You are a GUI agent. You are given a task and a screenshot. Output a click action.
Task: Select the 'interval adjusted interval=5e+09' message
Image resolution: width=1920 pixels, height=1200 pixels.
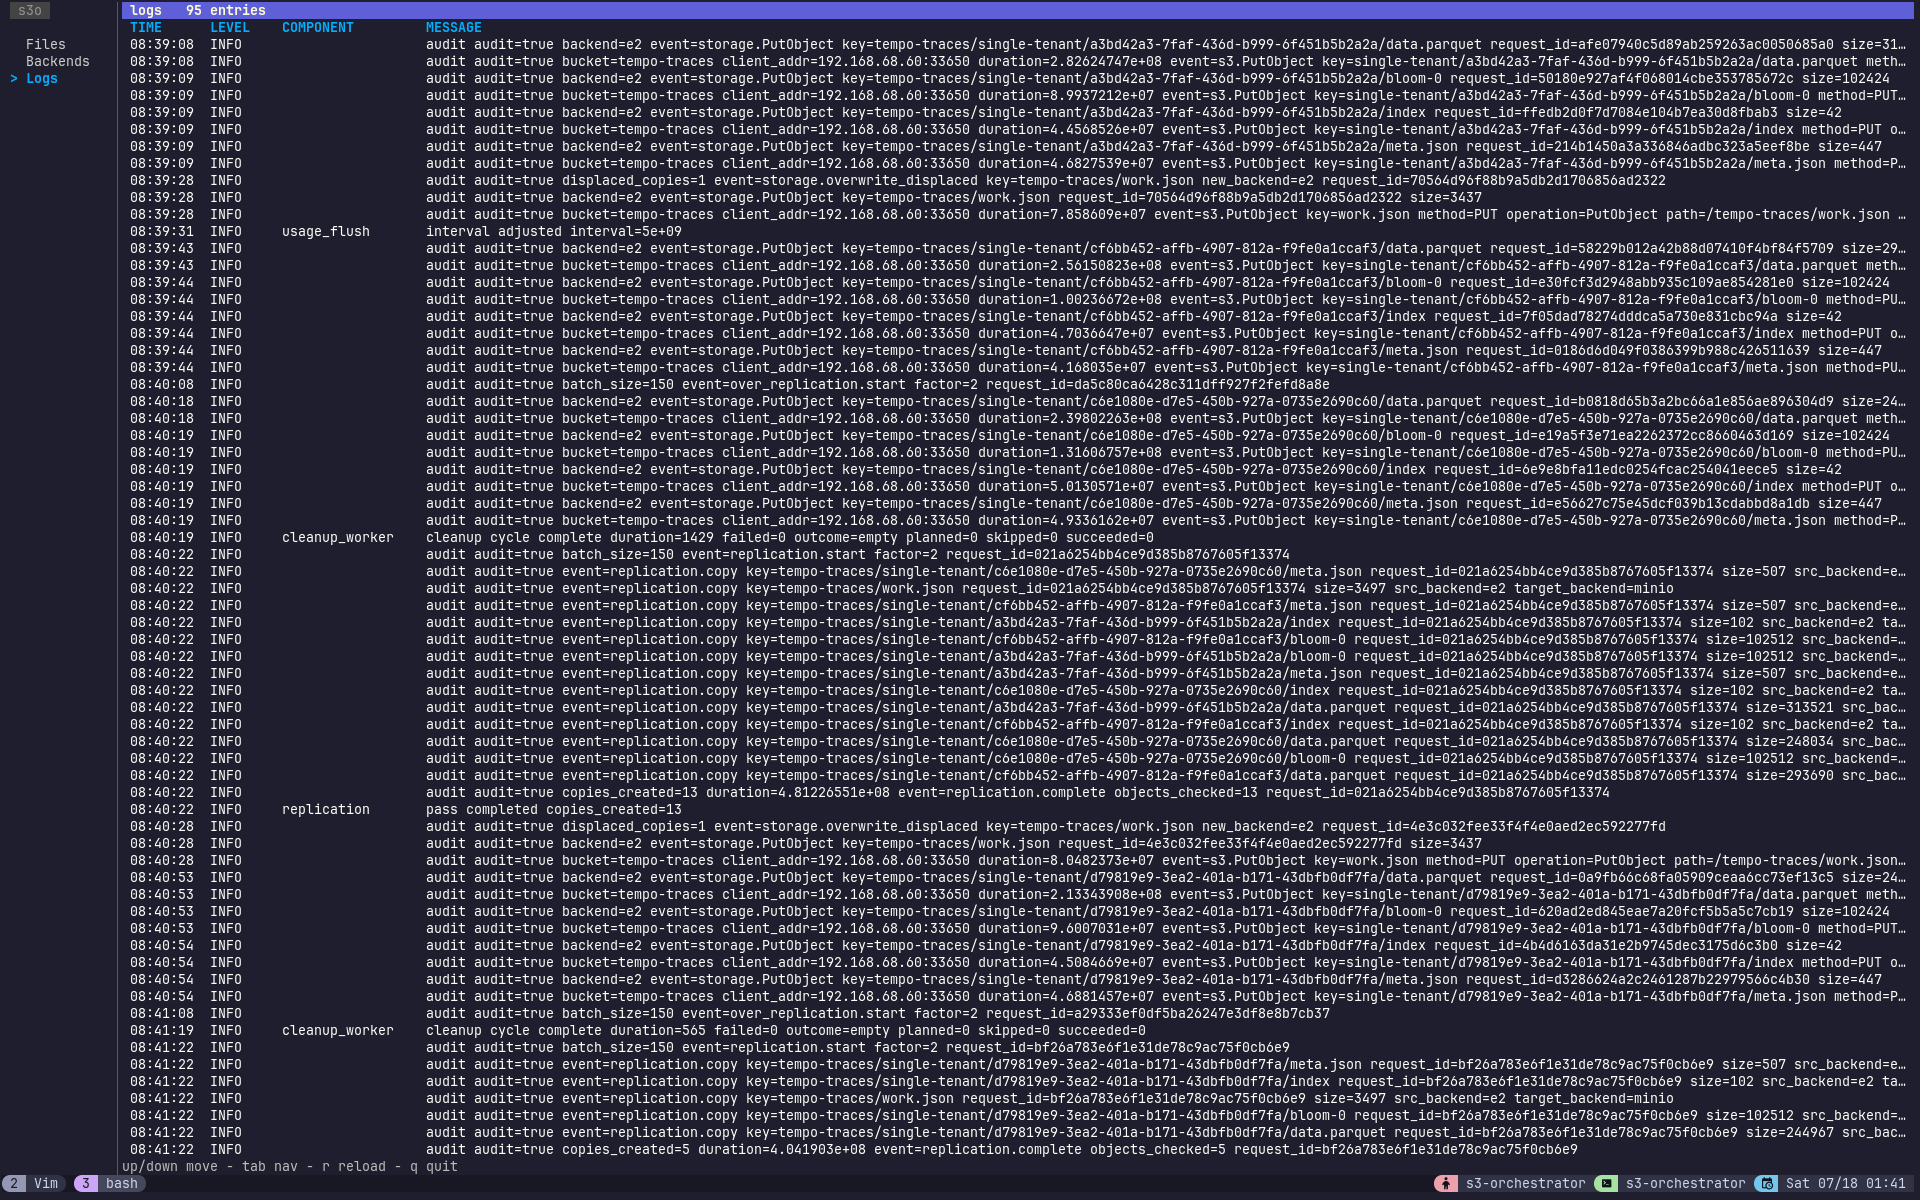[554, 232]
